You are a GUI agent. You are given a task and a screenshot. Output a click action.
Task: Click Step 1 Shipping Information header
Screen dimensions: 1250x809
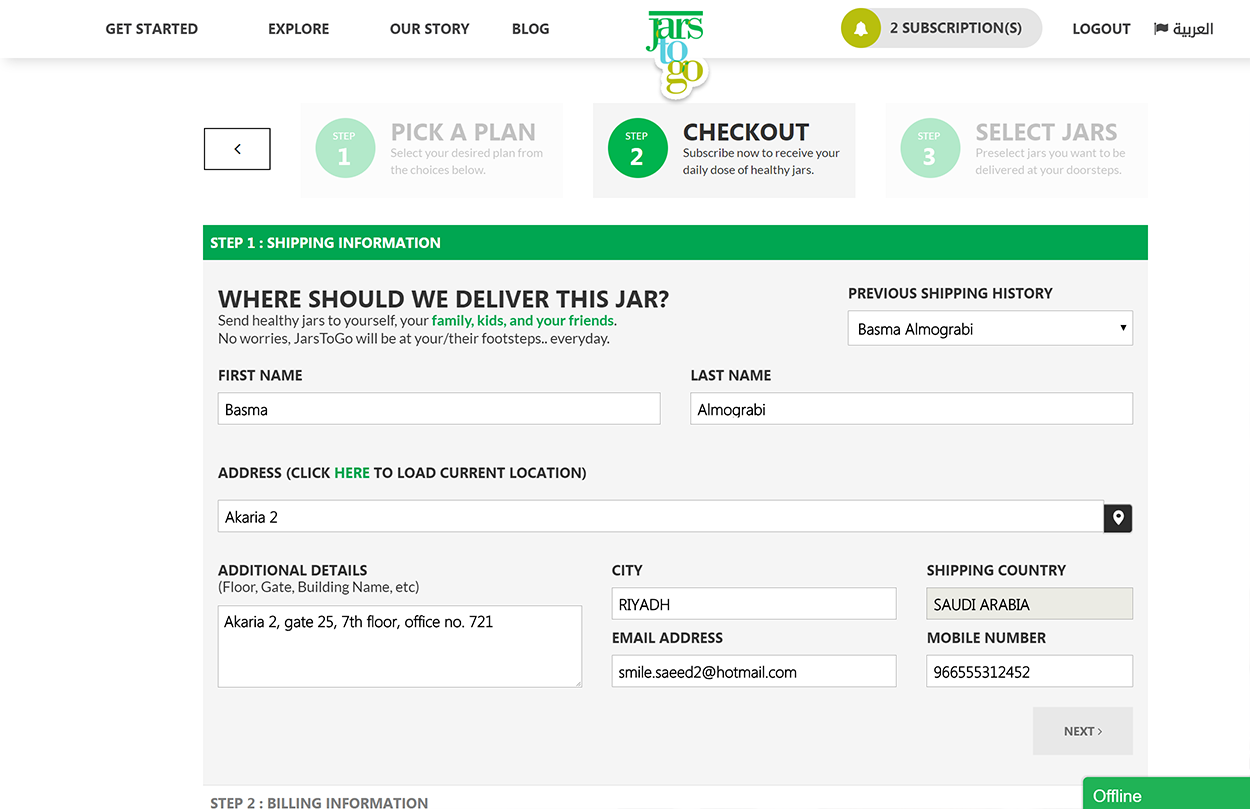click(675, 243)
